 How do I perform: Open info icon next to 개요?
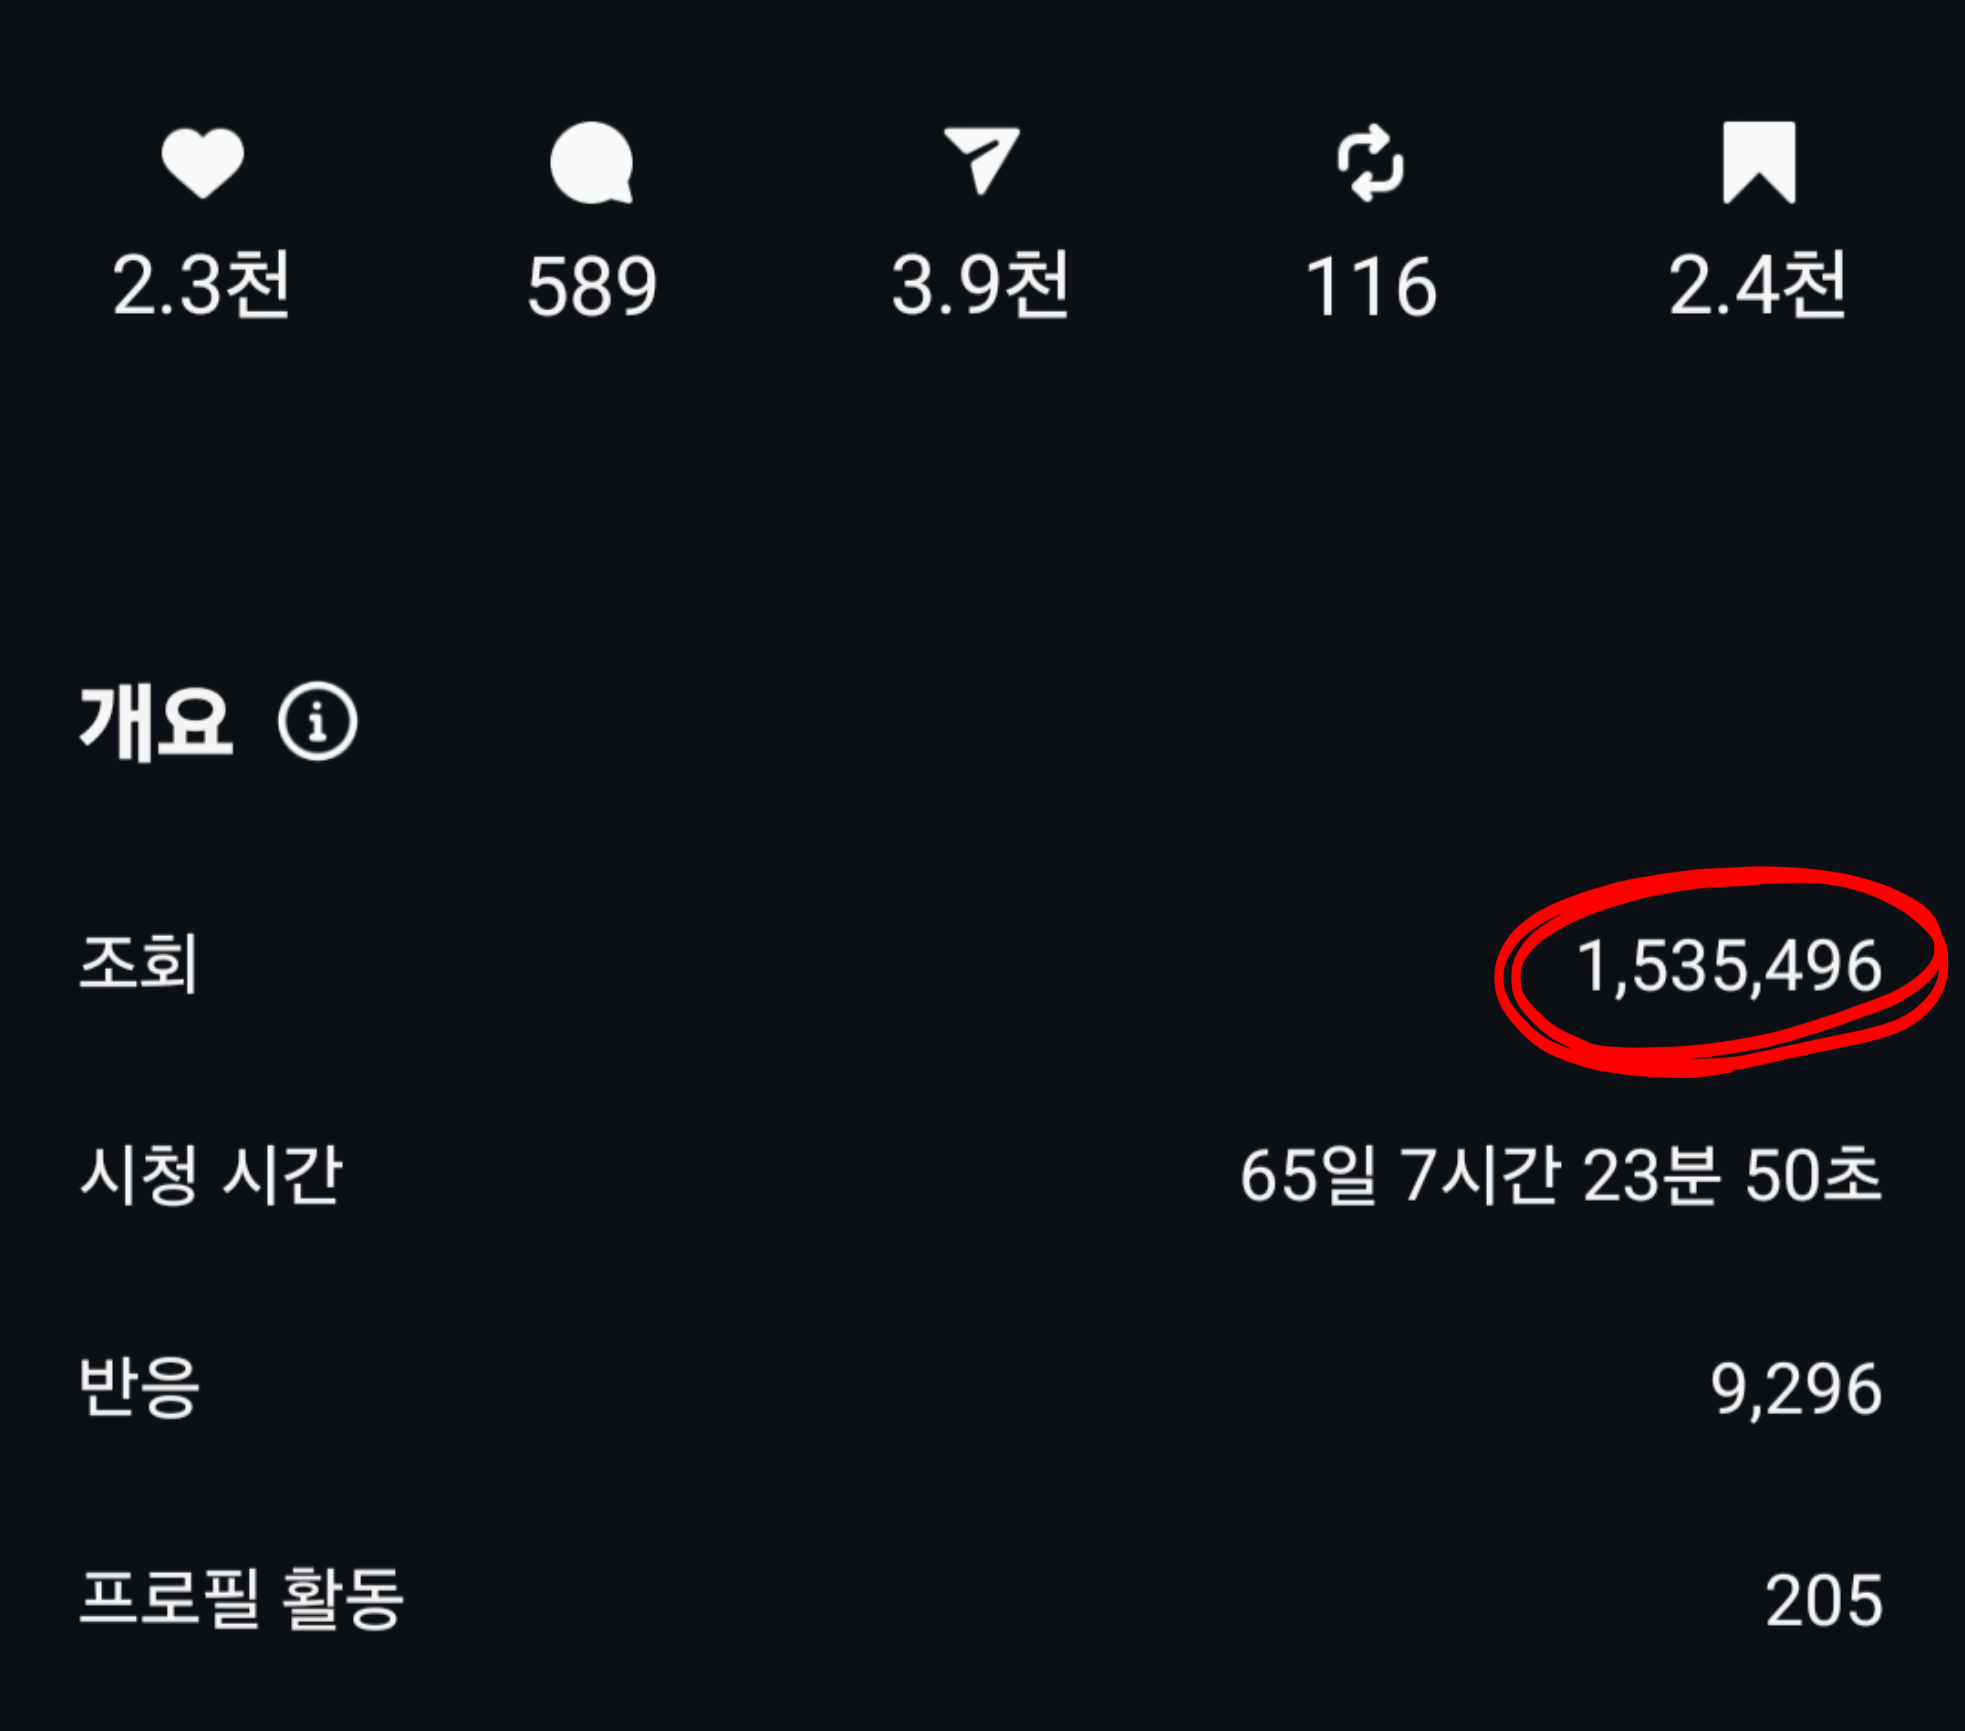(x=317, y=721)
